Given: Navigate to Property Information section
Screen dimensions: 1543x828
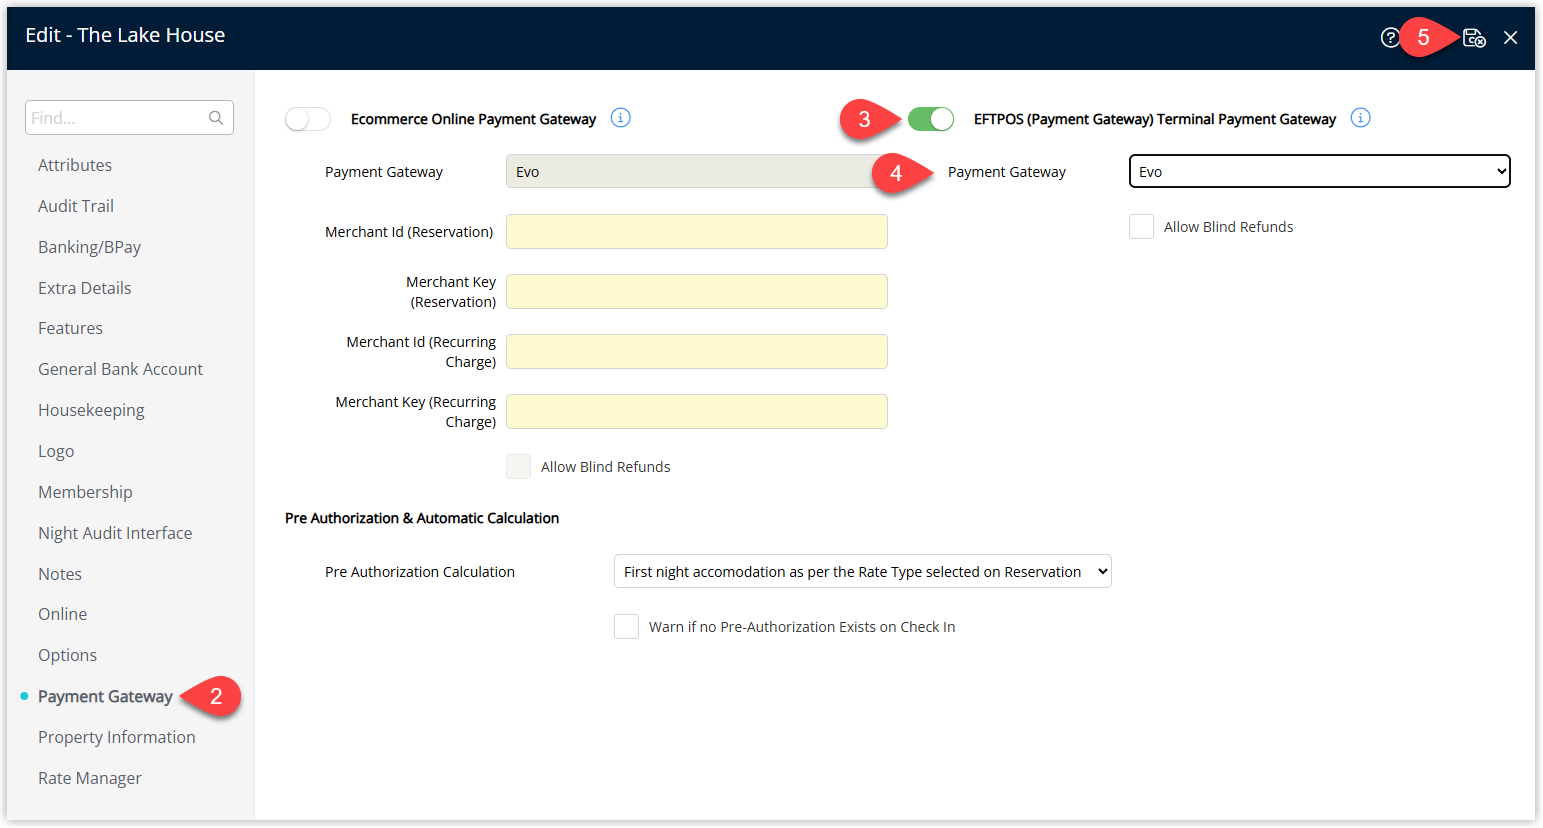Looking at the screenshot, I should coord(117,737).
